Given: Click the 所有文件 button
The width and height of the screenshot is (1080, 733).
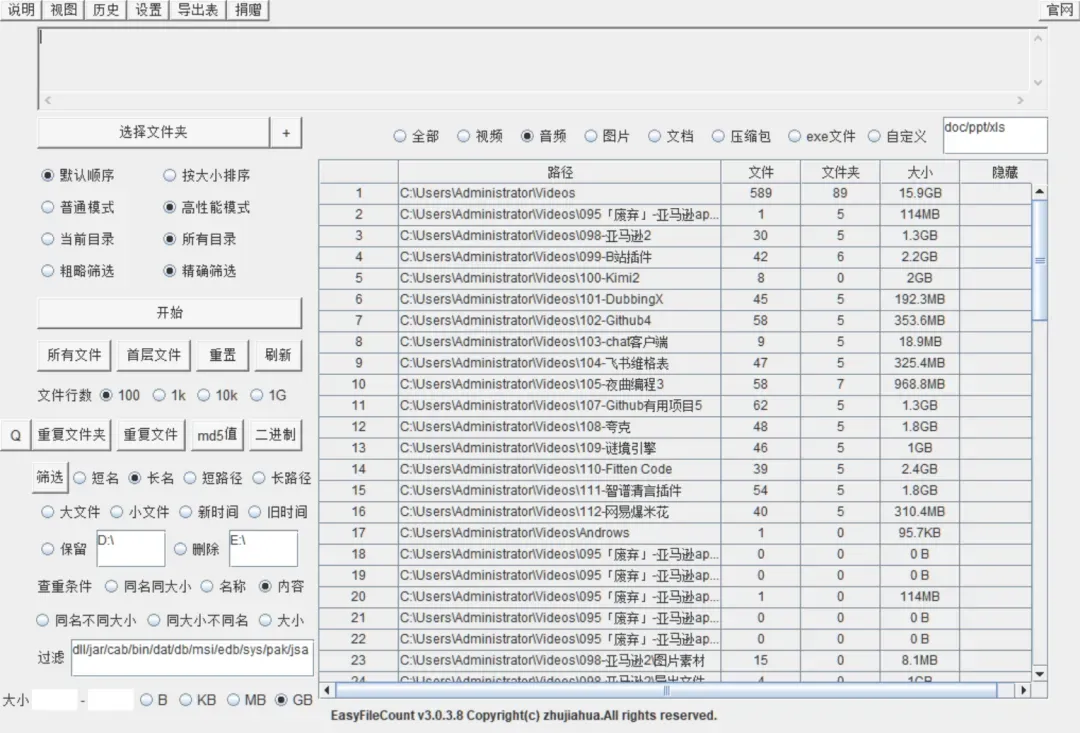Looking at the screenshot, I should point(74,355).
